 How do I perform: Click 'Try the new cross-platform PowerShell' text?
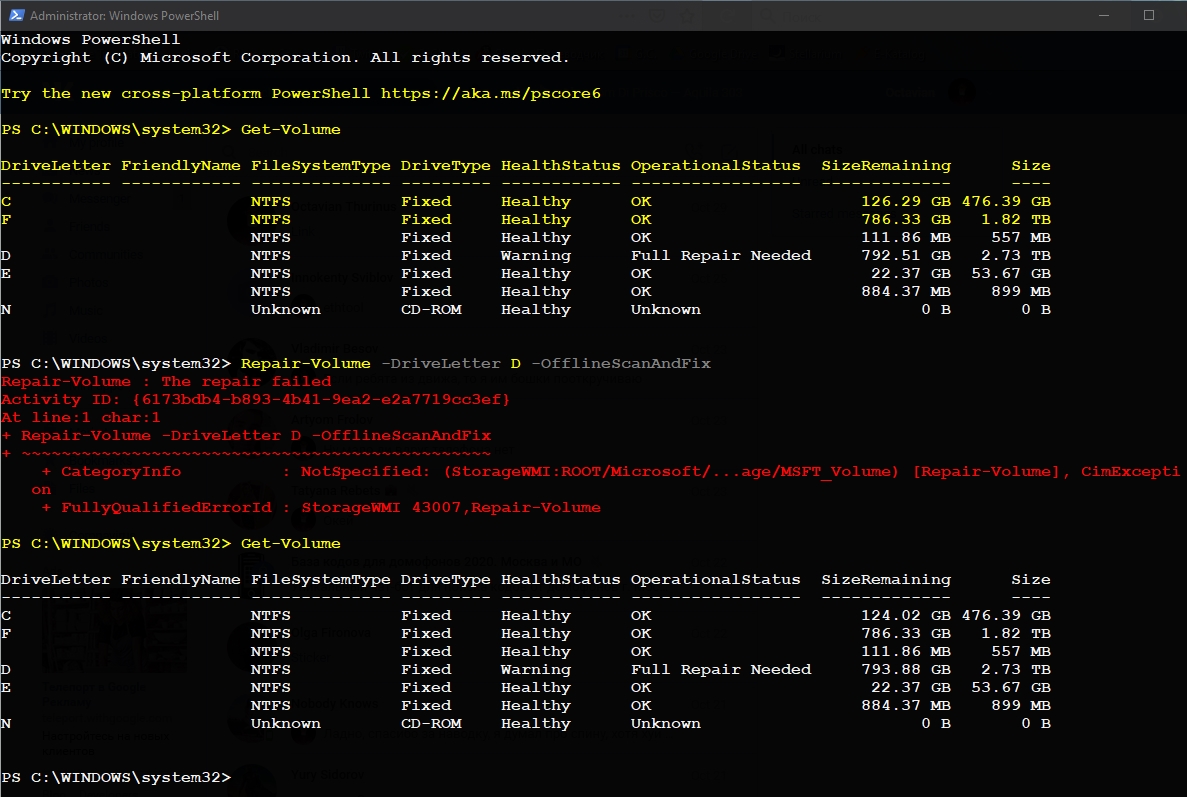[185, 93]
